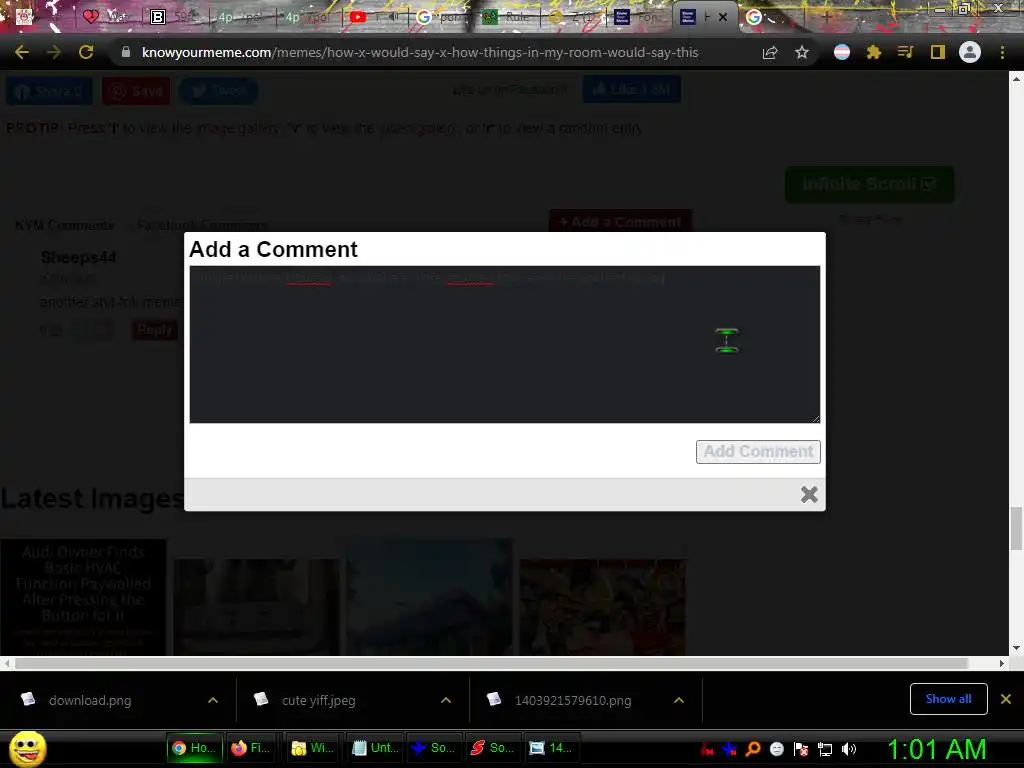Click the URL address bar
Screen dimensions: 1024x768
pos(420,52)
